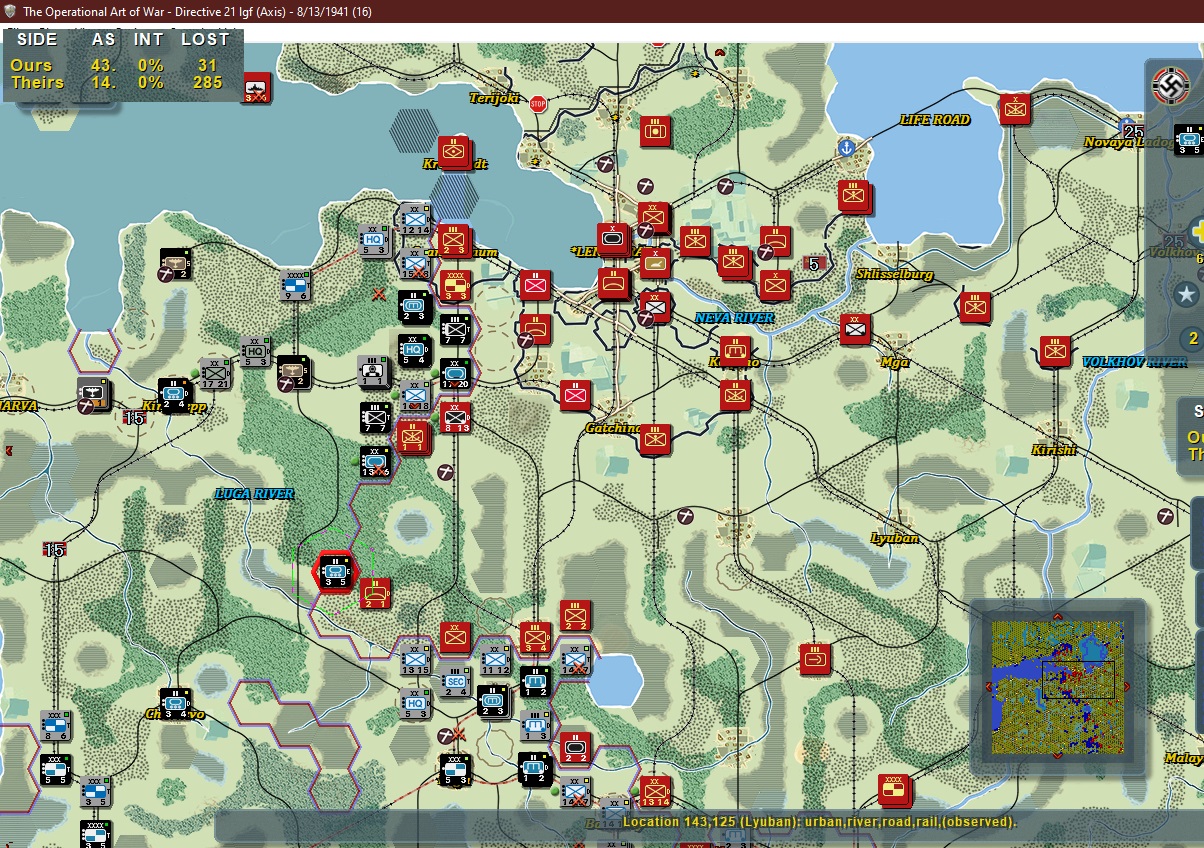Click the LIFE ROAD map label
This screenshot has width=1204, height=848.
pos(935,120)
